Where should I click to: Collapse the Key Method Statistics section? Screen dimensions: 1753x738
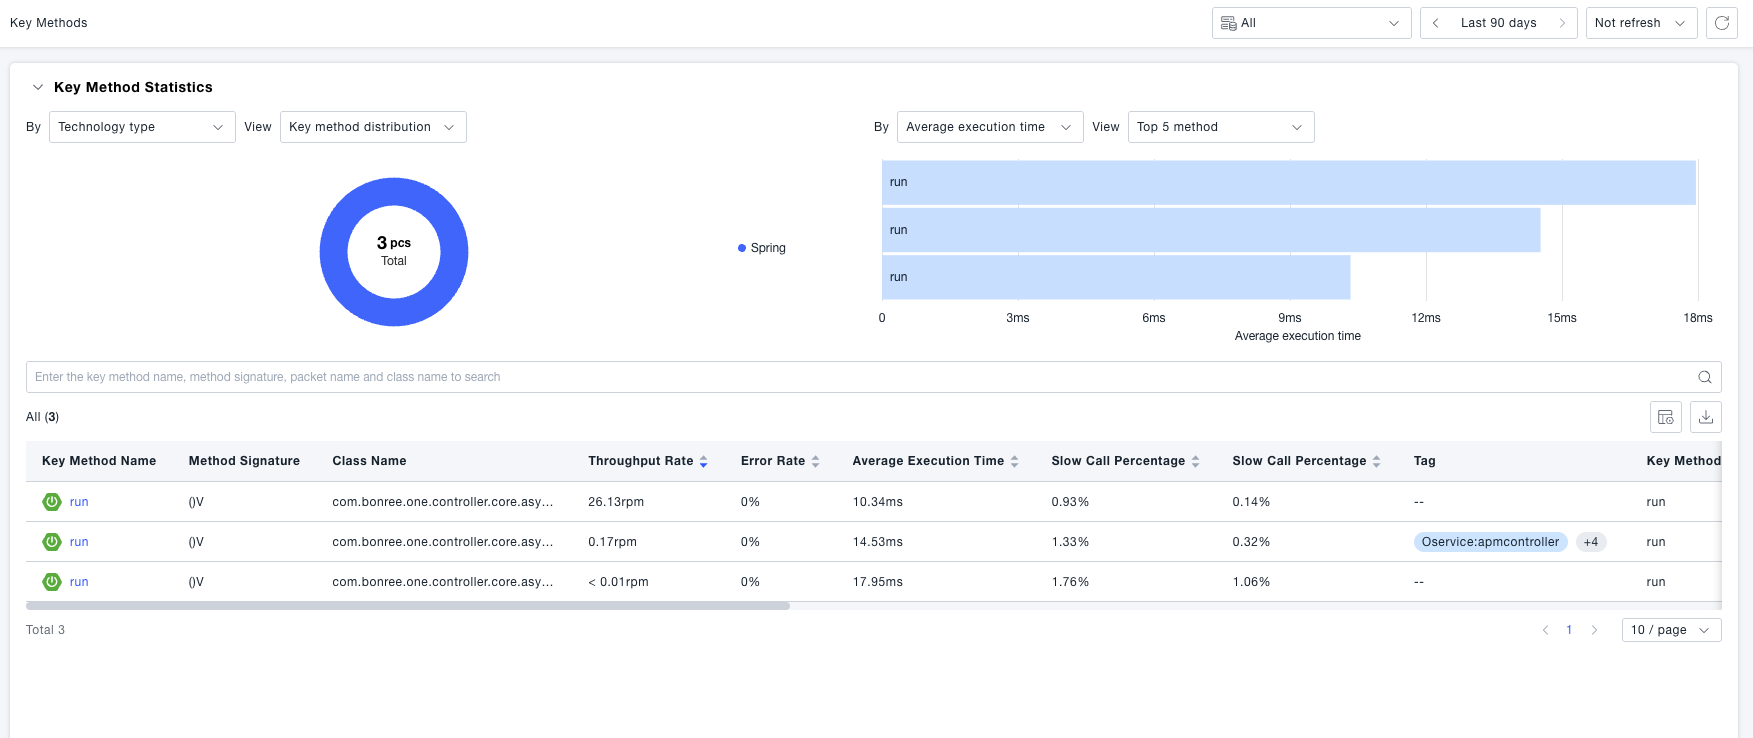tap(38, 87)
